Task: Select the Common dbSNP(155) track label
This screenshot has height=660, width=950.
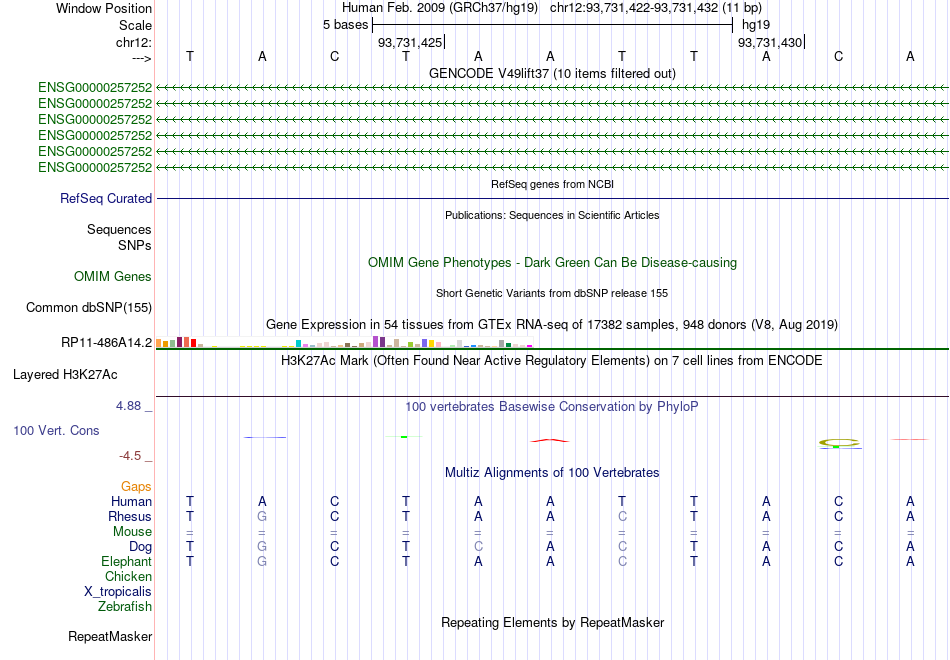Action: point(89,307)
